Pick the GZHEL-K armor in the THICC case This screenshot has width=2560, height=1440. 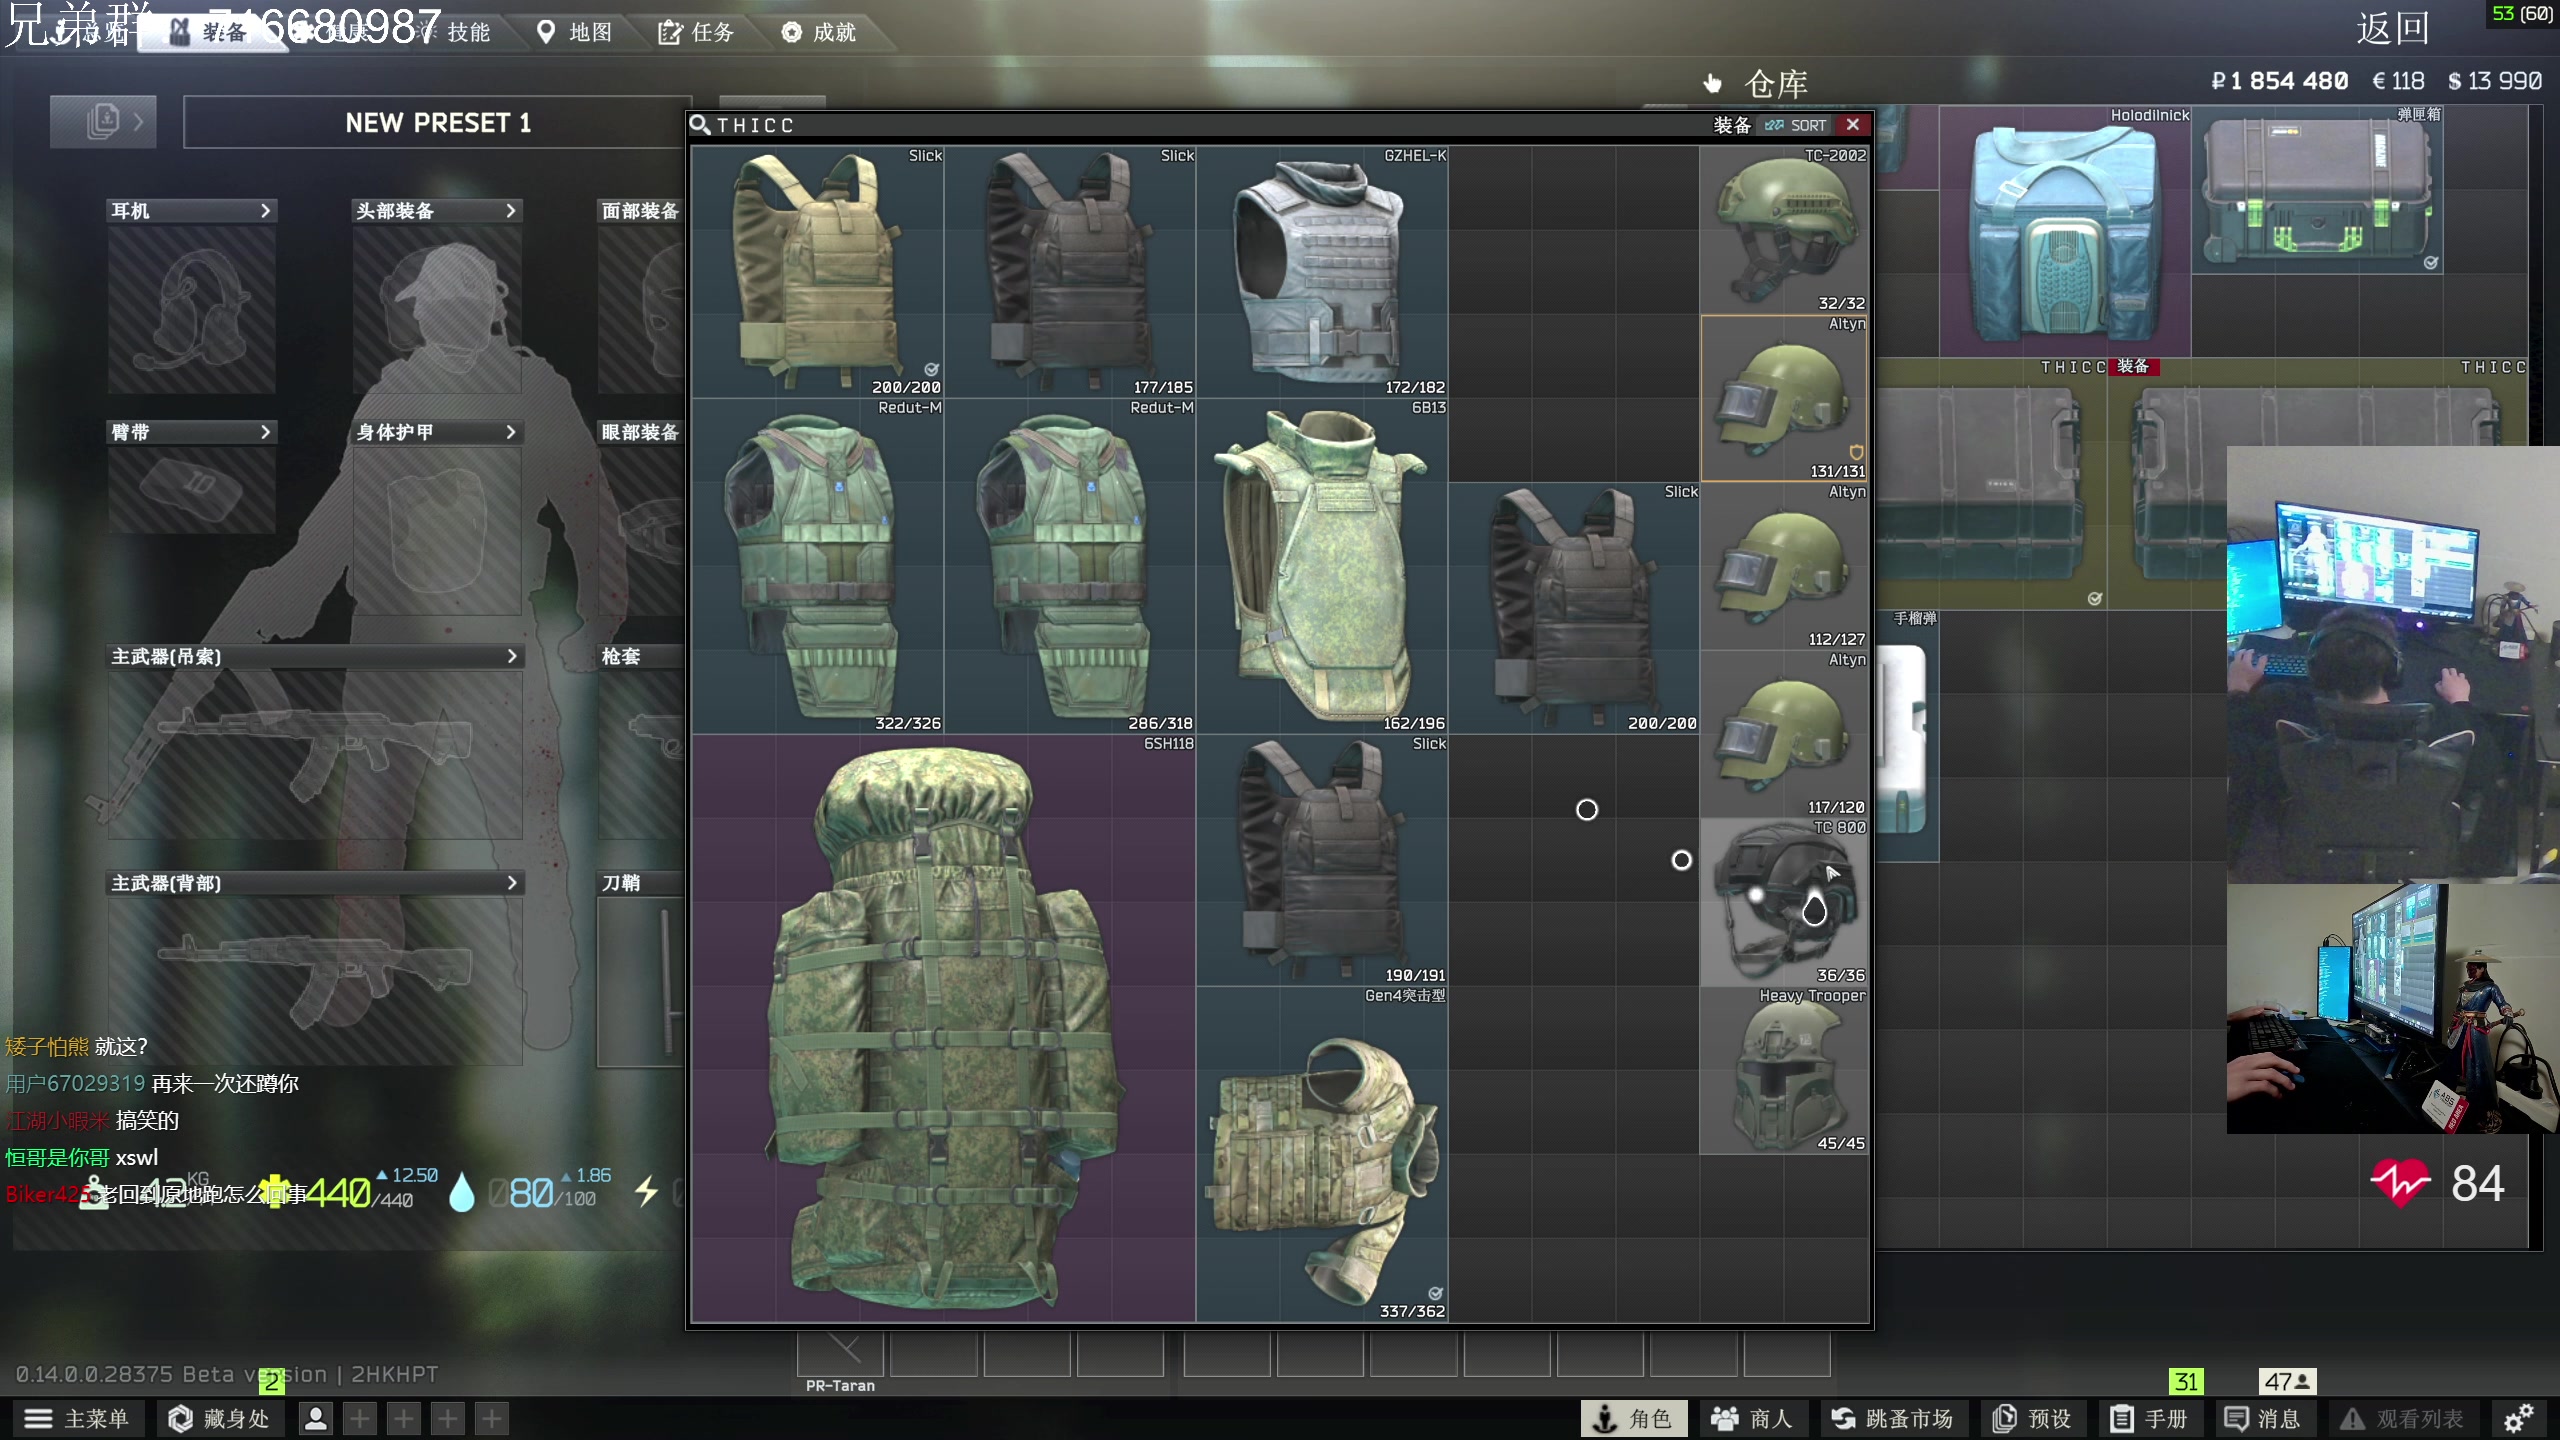point(1322,272)
